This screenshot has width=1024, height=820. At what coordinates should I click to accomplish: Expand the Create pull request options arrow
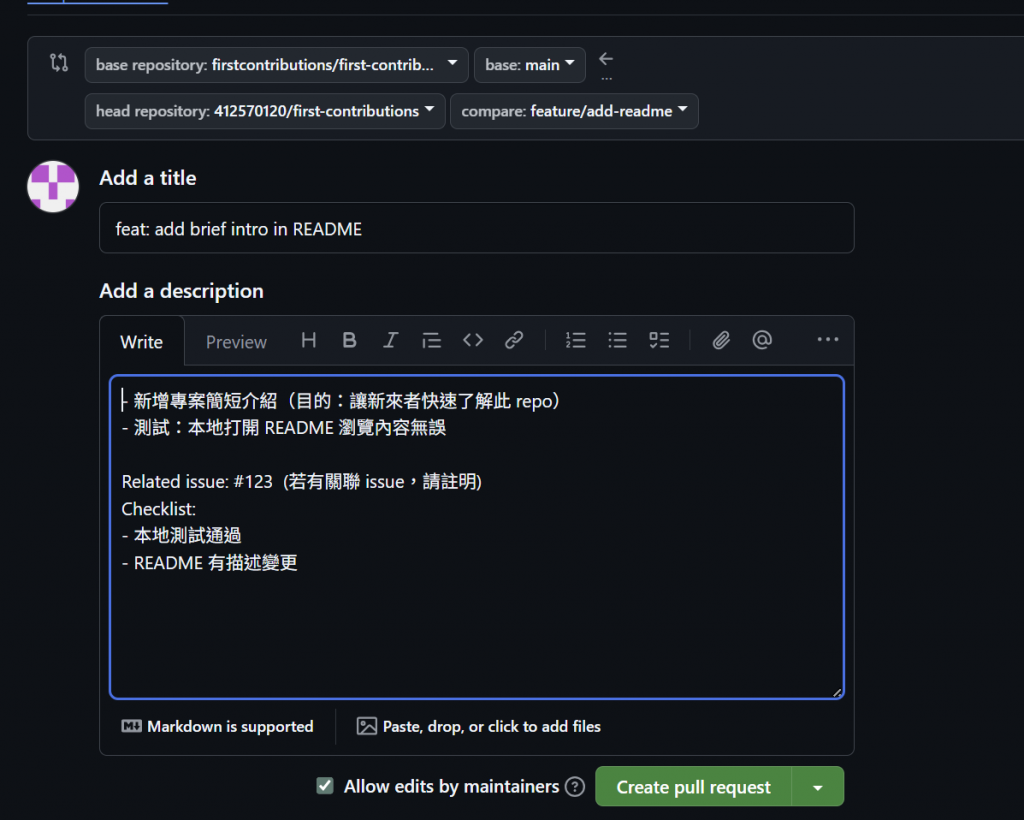[818, 787]
